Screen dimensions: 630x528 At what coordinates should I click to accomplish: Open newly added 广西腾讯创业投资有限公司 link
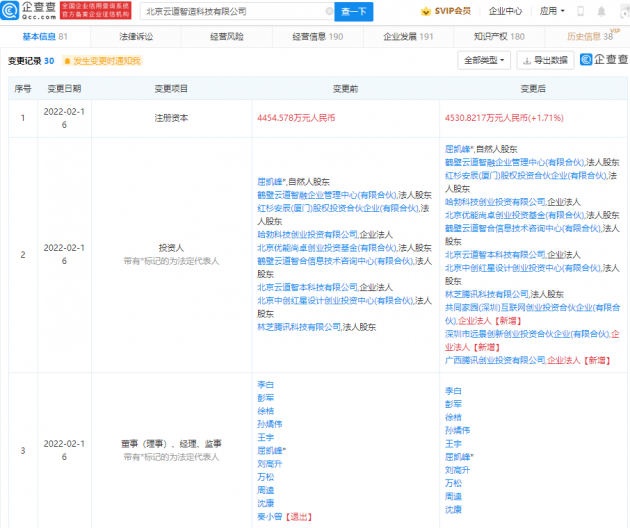(495, 360)
